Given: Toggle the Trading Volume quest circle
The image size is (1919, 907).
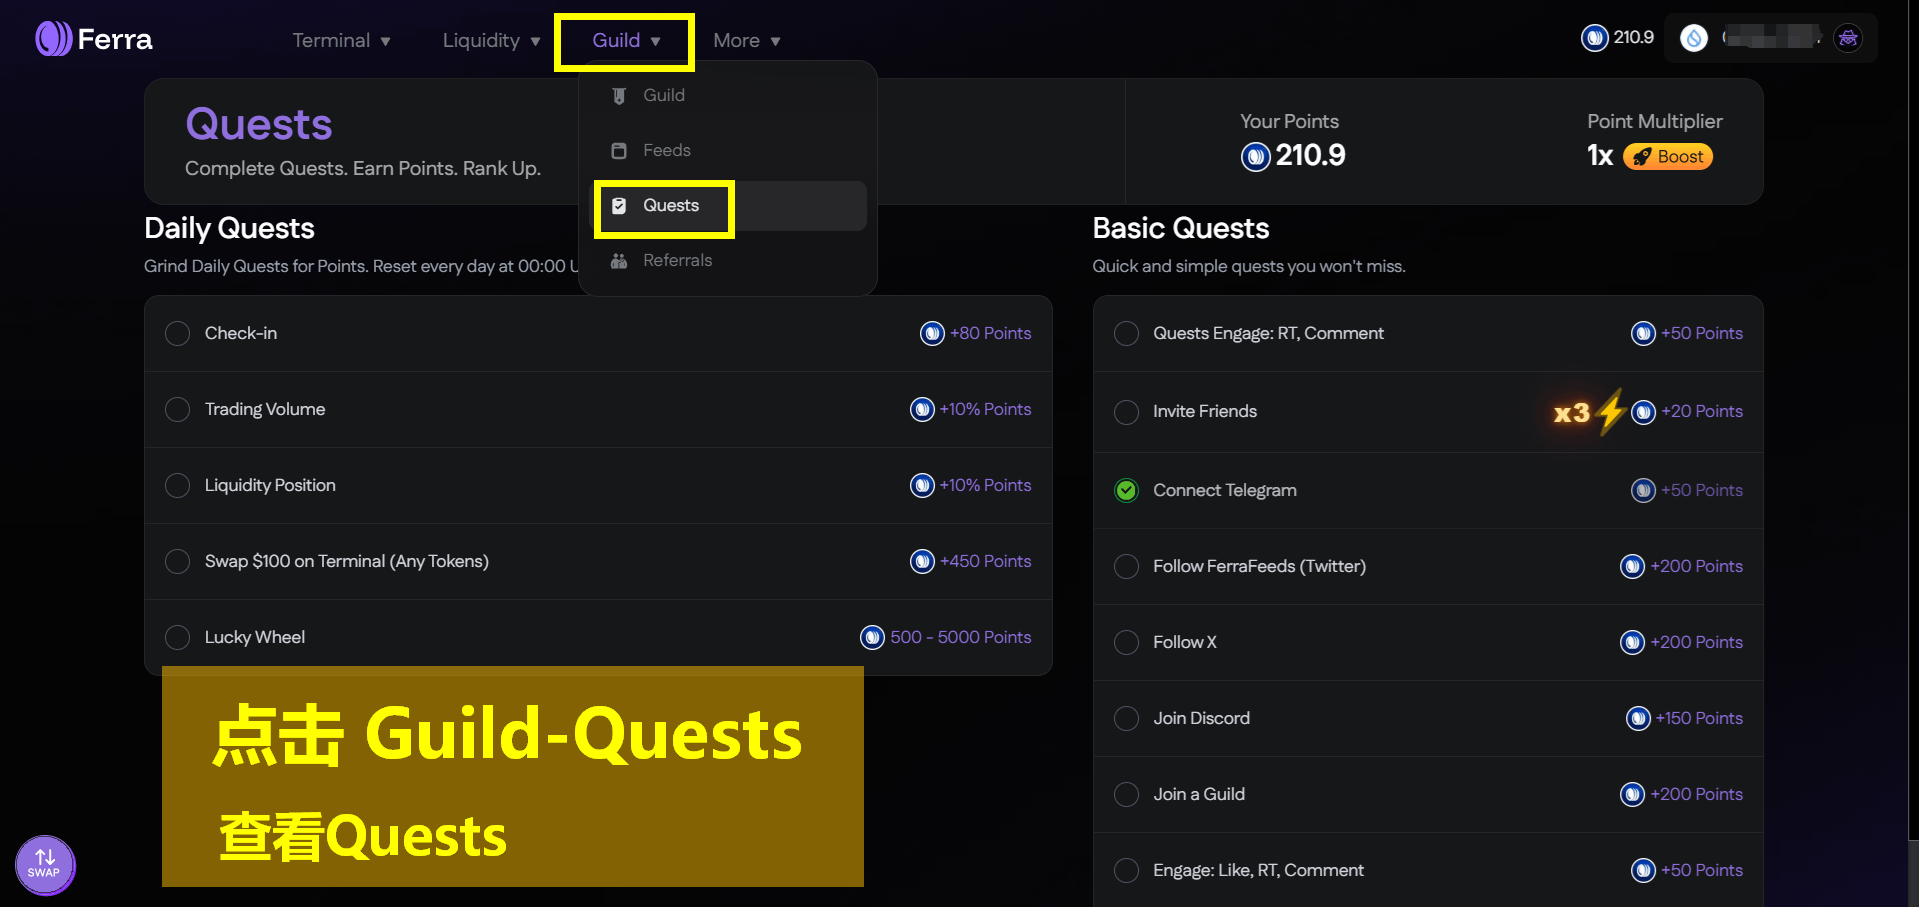Looking at the screenshot, I should pos(177,409).
